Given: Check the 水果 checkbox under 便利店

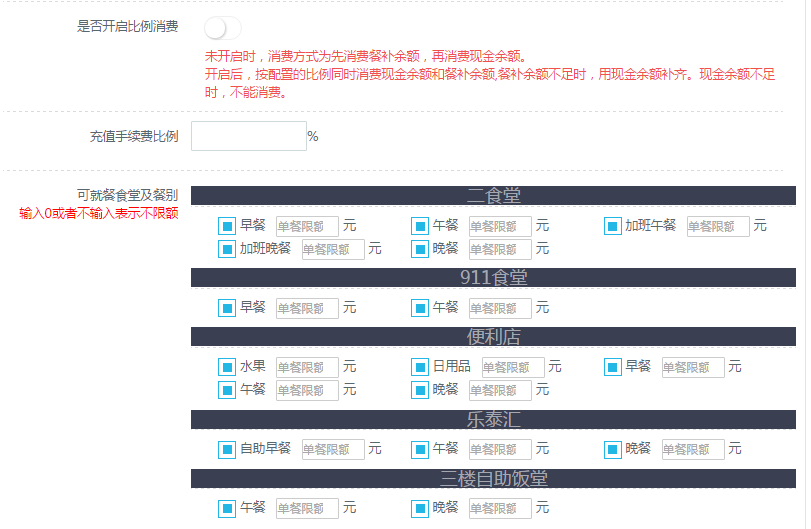Looking at the screenshot, I should (x=227, y=367).
